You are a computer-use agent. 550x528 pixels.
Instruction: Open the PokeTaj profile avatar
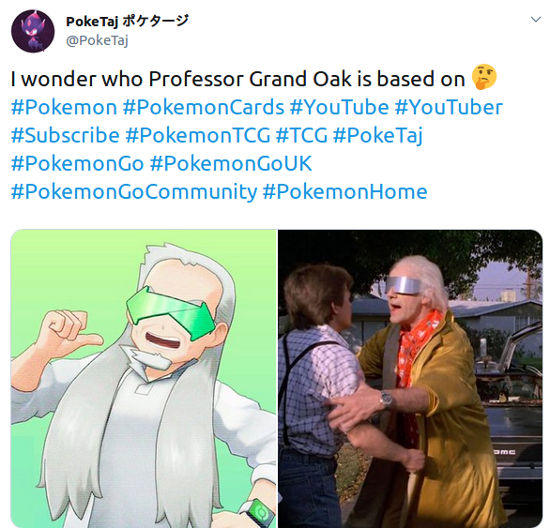pyautogui.click(x=33, y=31)
